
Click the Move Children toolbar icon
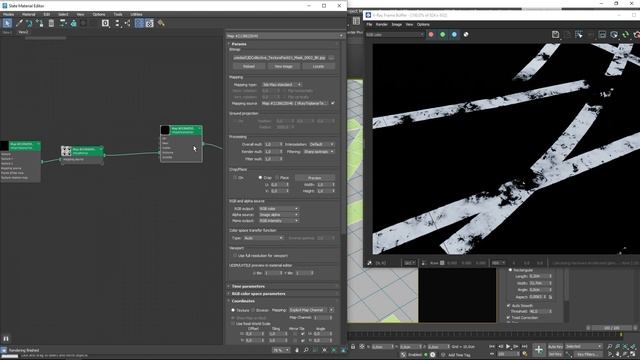(x=63, y=23)
